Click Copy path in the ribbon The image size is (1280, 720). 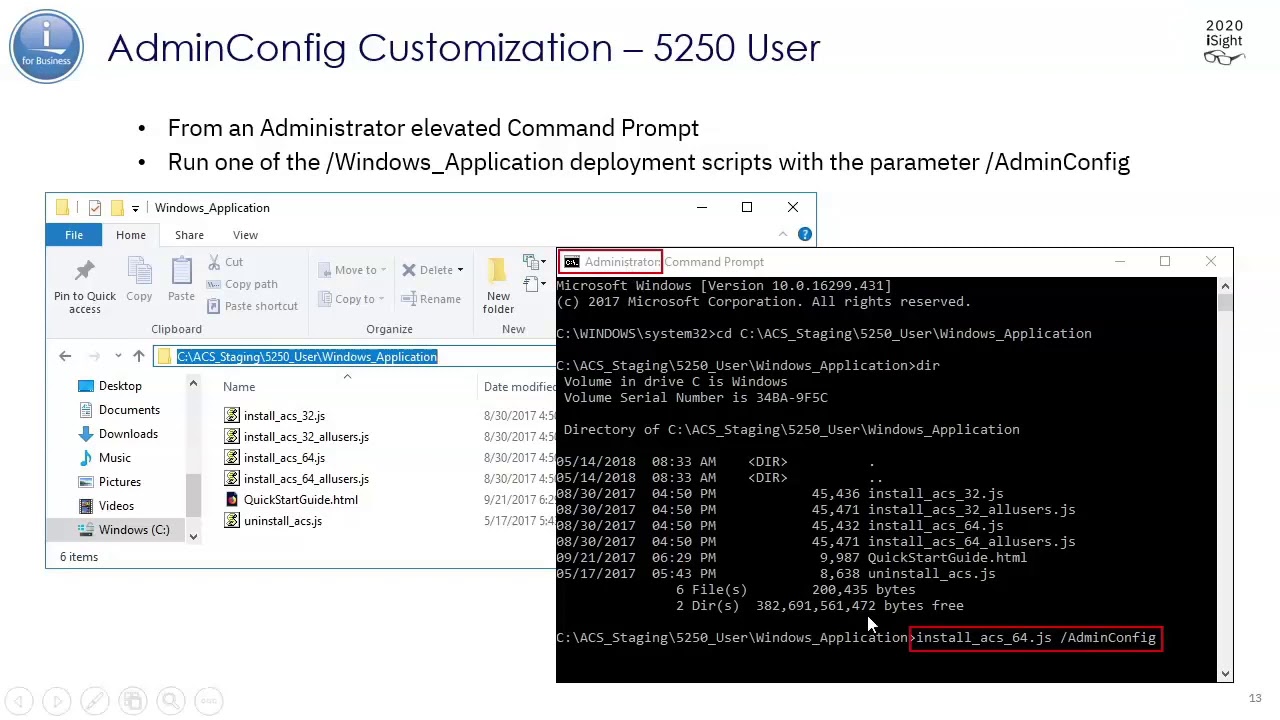click(242, 284)
